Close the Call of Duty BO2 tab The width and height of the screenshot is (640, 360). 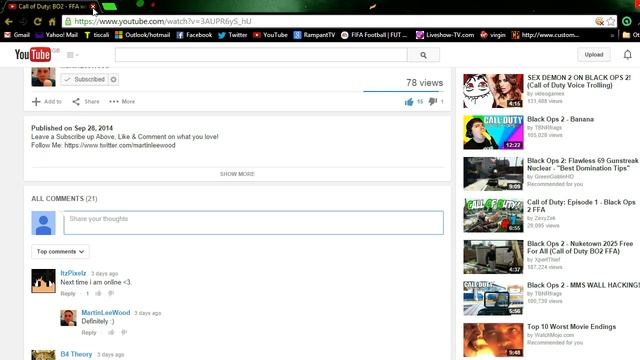(93, 7)
